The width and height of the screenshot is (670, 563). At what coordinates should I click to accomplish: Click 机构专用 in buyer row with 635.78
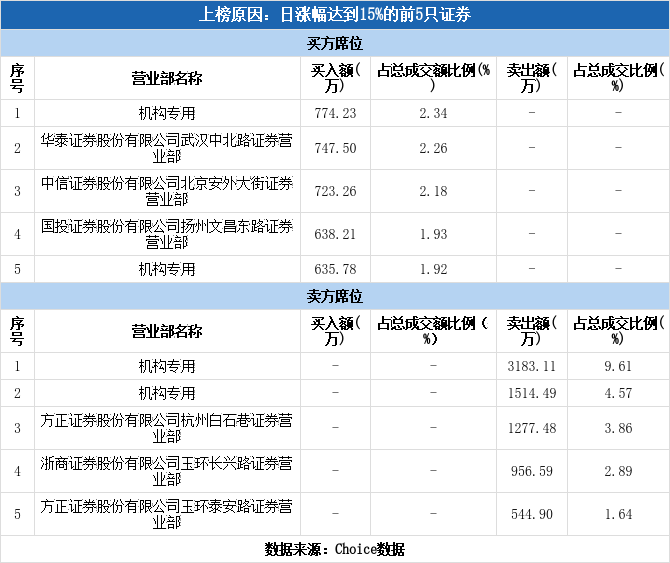(167, 269)
